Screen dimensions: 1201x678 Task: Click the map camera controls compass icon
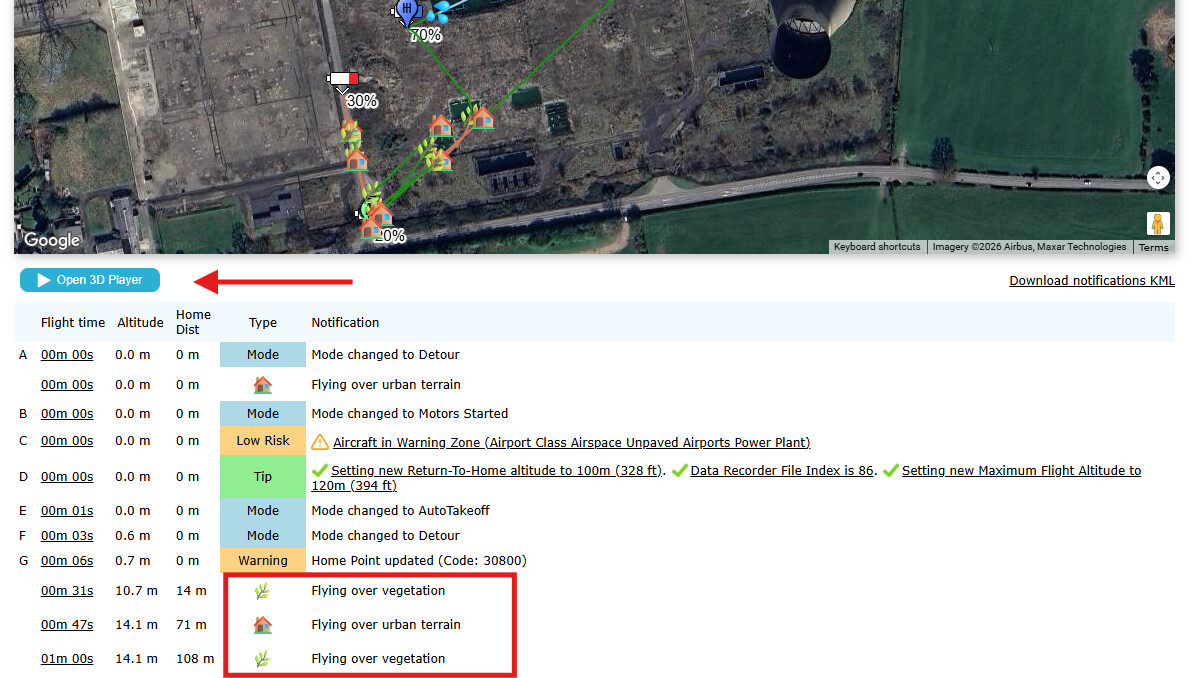click(1157, 178)
